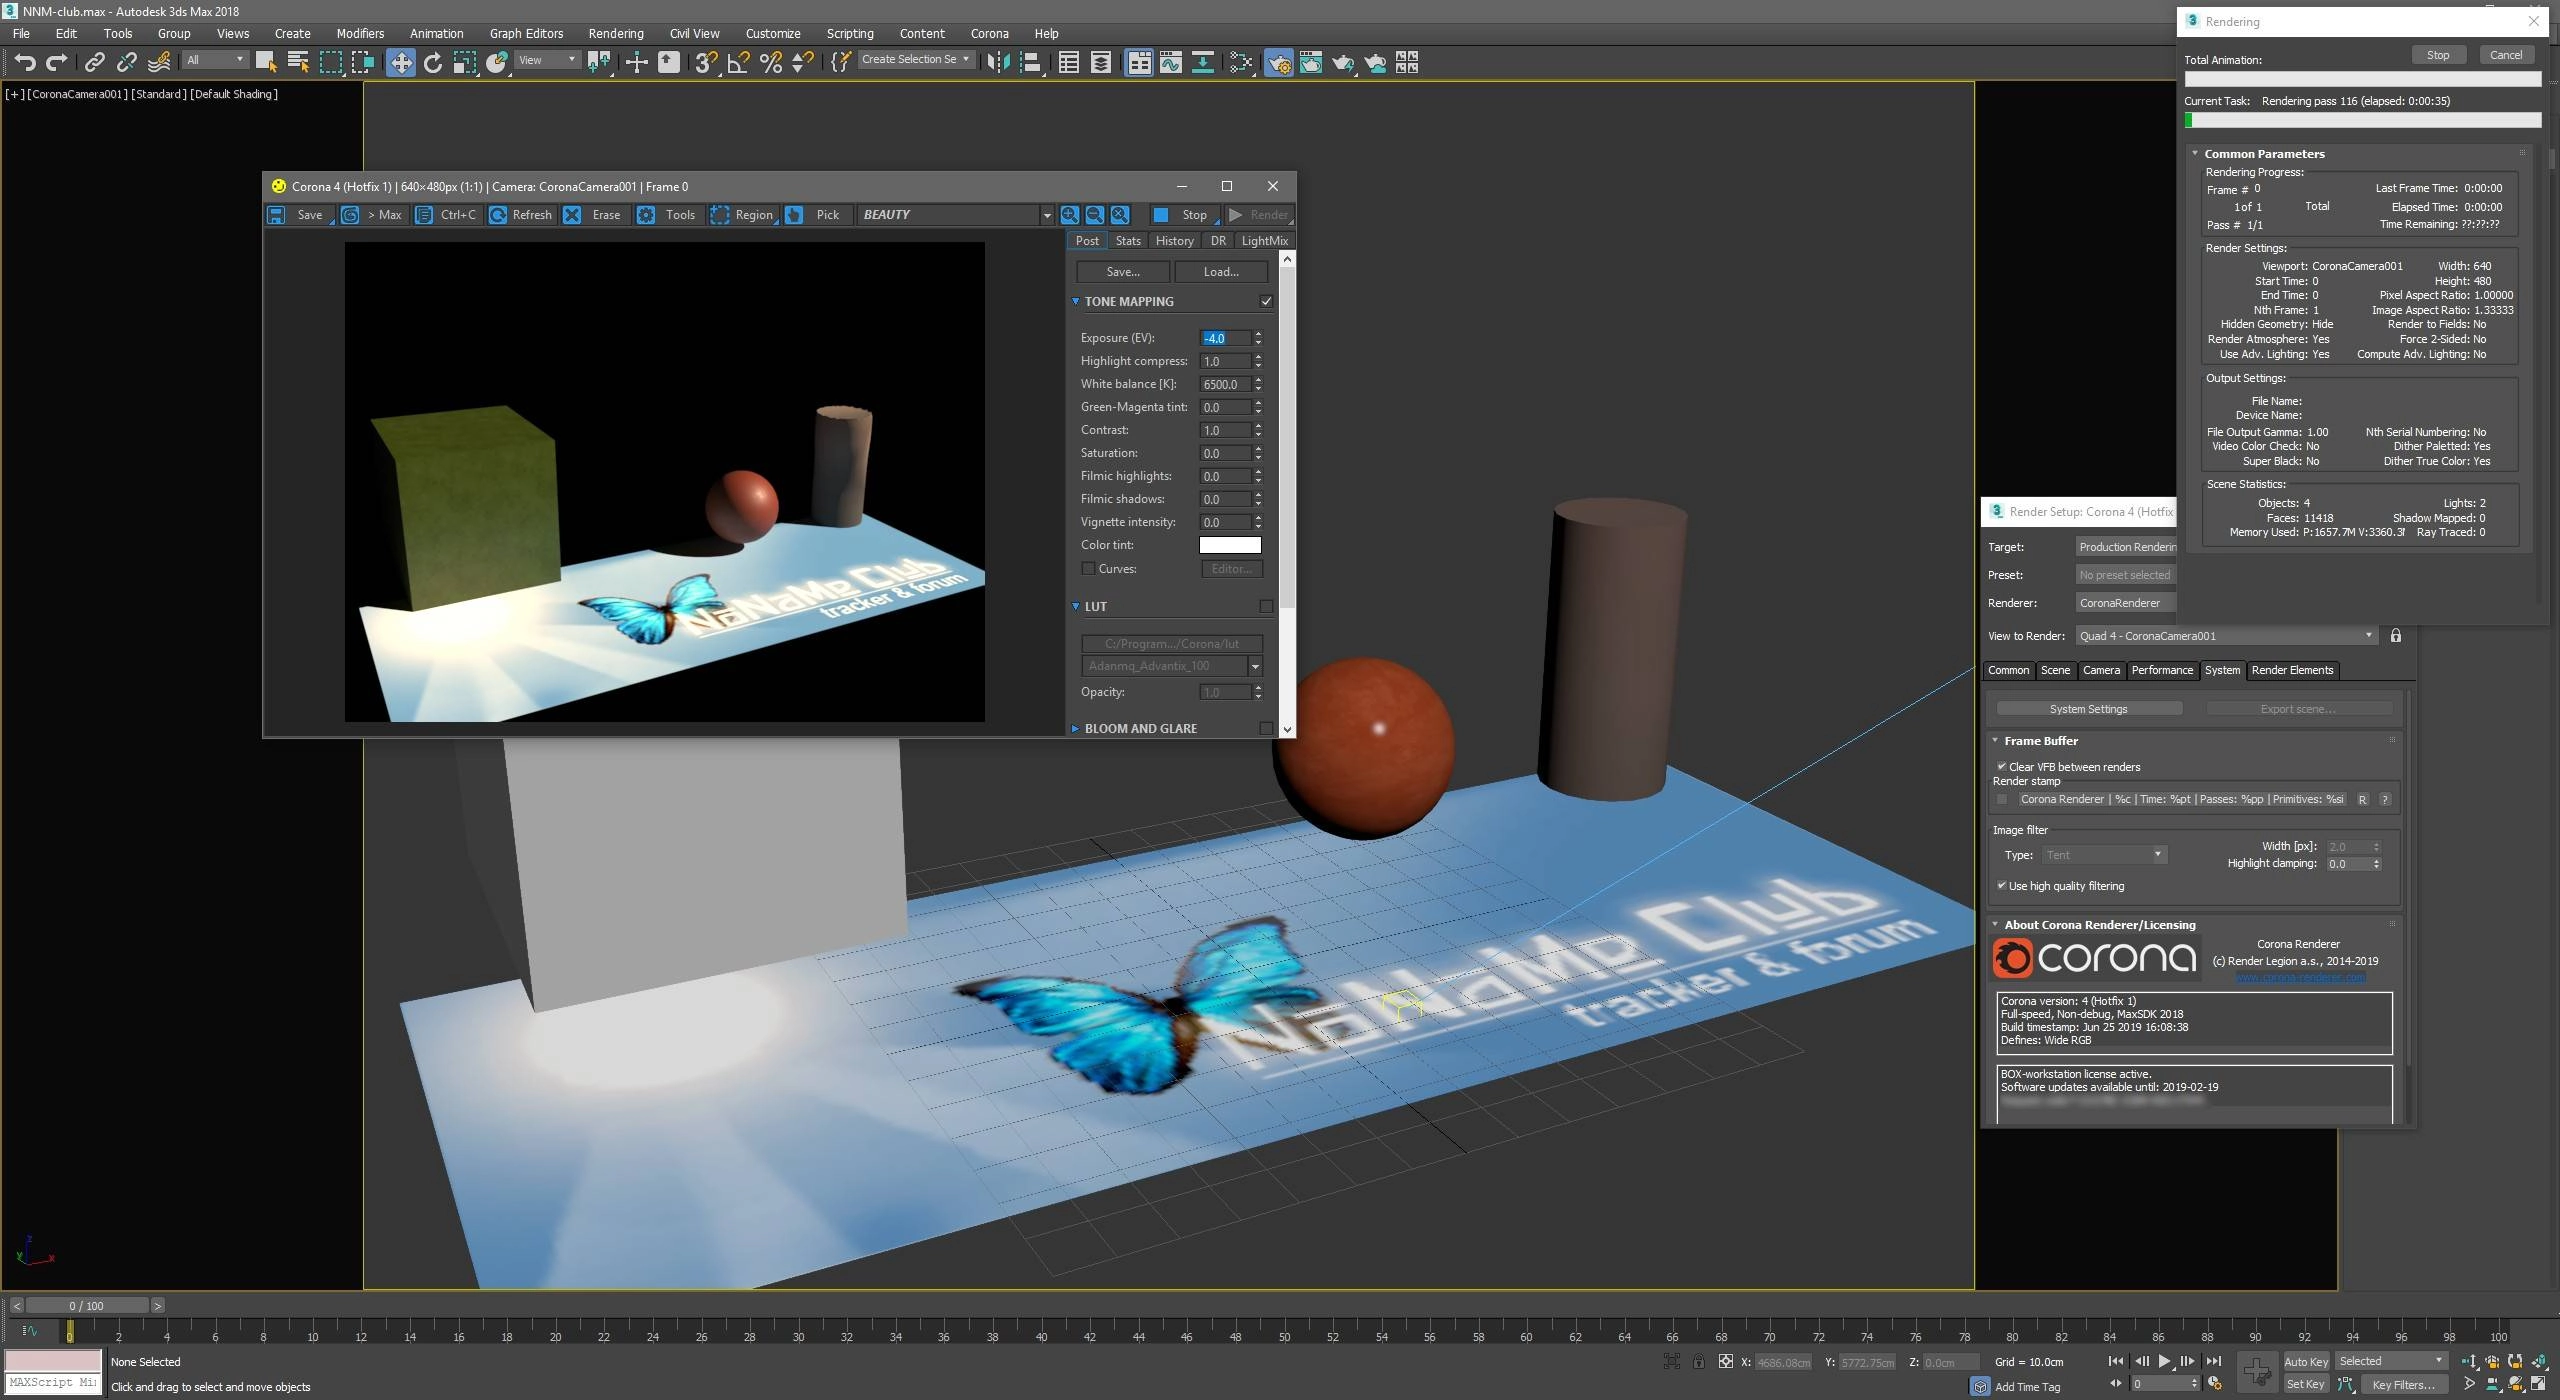
Task: Toggle Use high quality filtering checkbox
Action: (x=2002, y=886)
